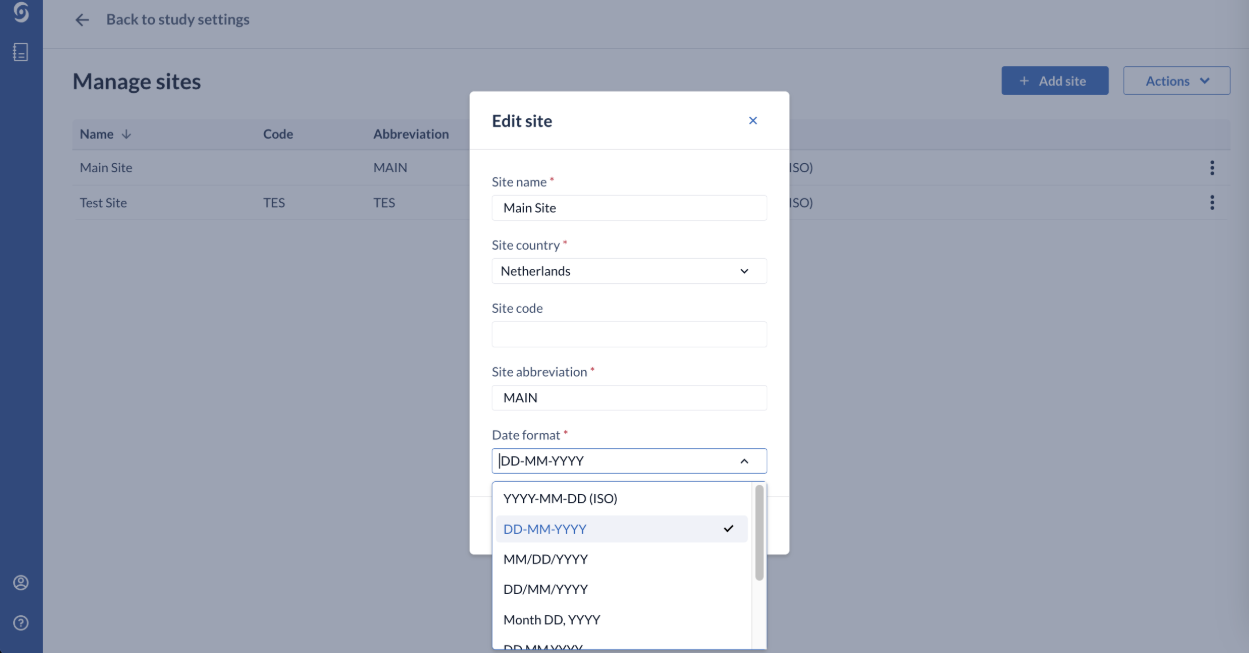Viewport: 1249px width, 653px height.
Task: Open the study list sidebar icon
Action: coord(21,52)
